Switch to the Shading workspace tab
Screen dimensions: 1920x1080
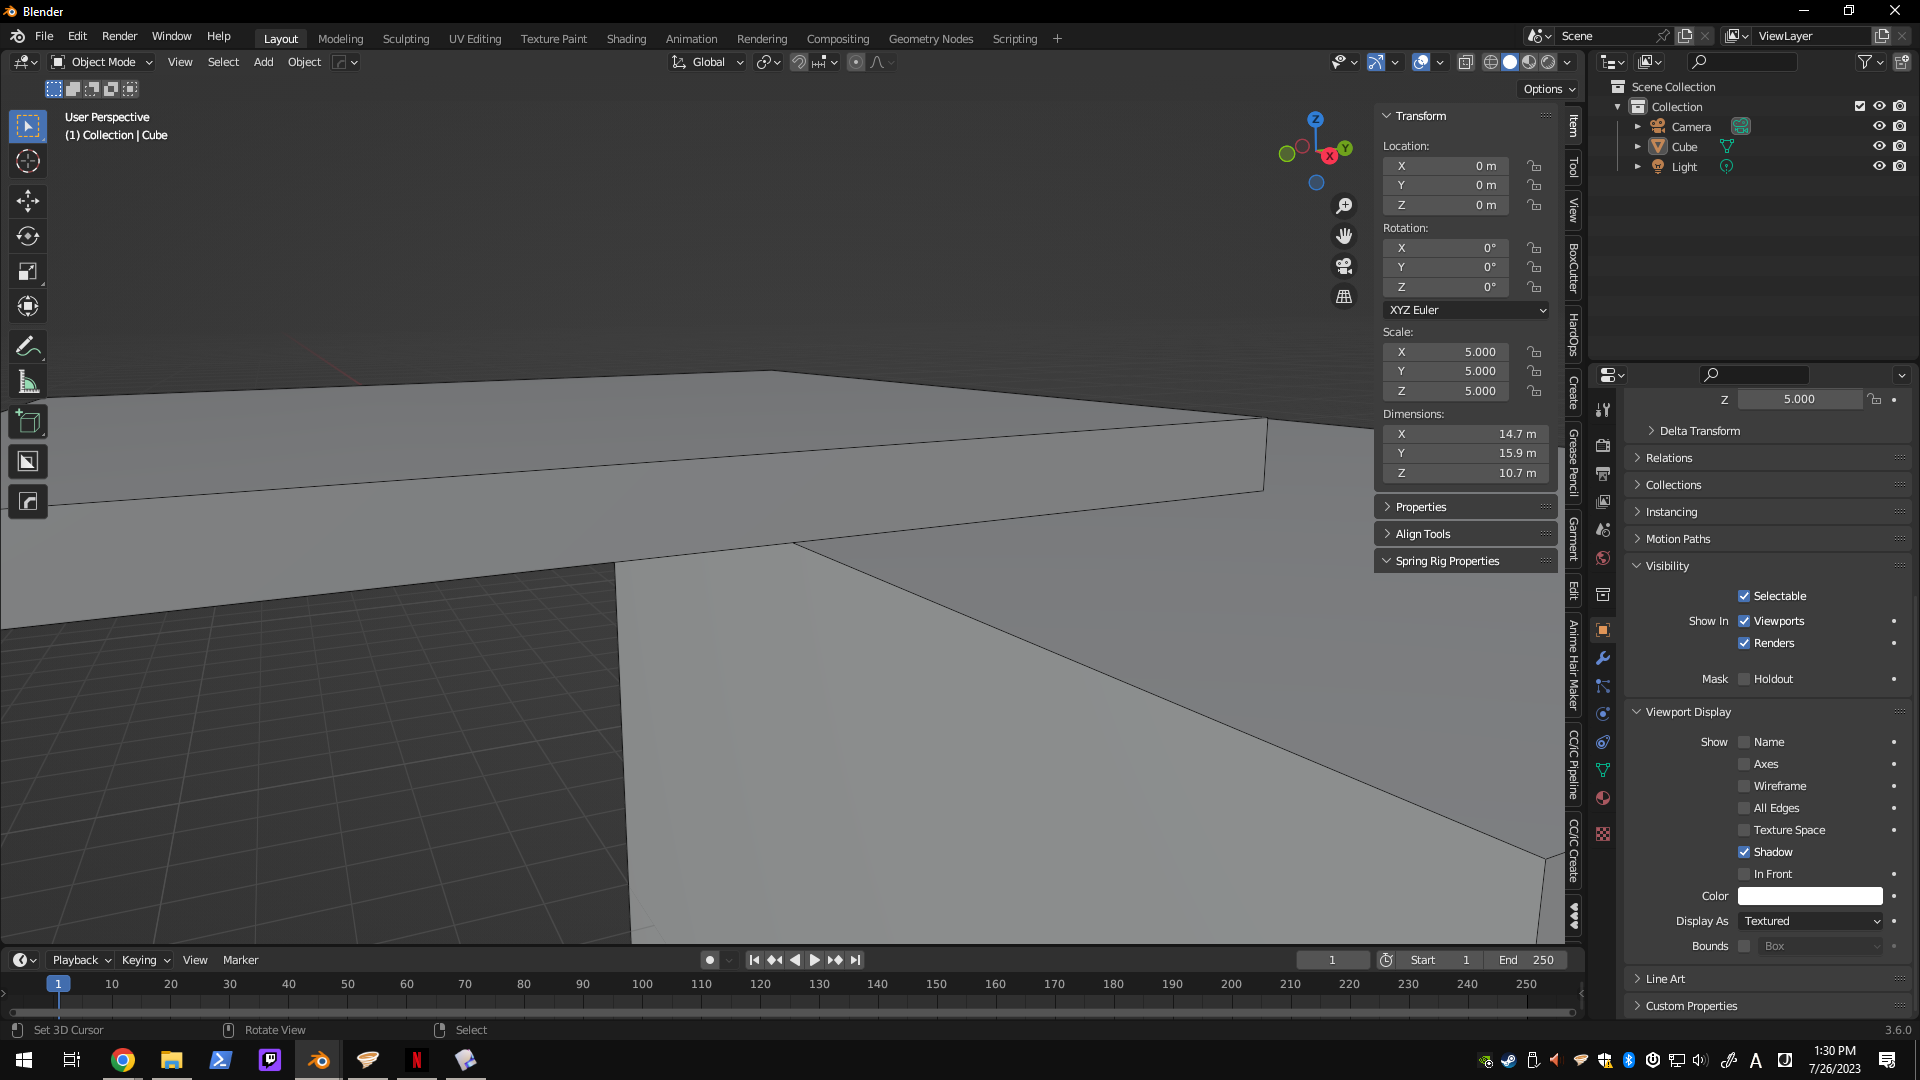626,39
